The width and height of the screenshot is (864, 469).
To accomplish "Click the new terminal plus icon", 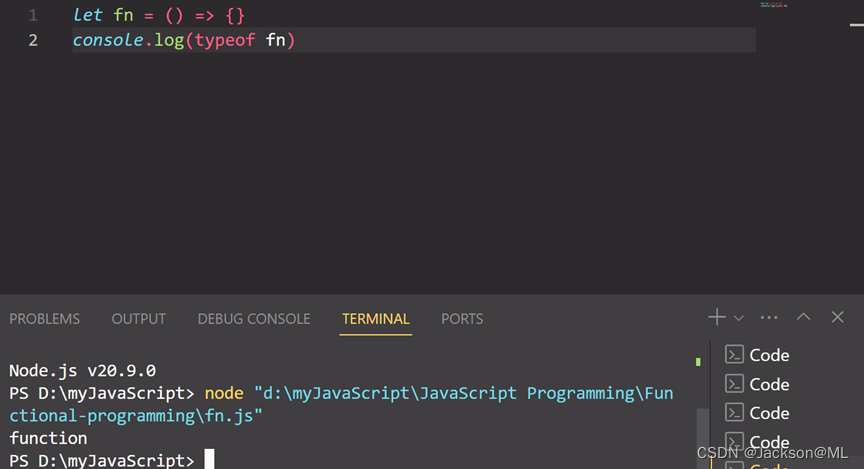I will (x=716, y=317).
